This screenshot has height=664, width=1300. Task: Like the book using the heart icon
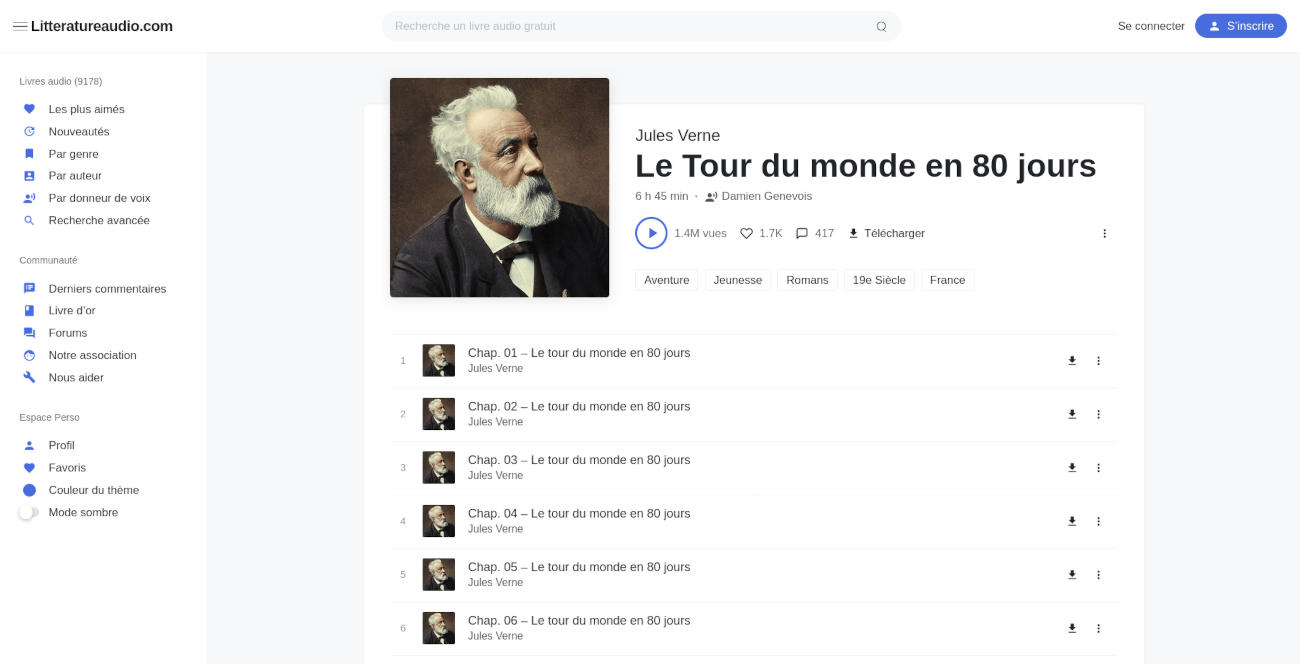[x=746, y=233]
